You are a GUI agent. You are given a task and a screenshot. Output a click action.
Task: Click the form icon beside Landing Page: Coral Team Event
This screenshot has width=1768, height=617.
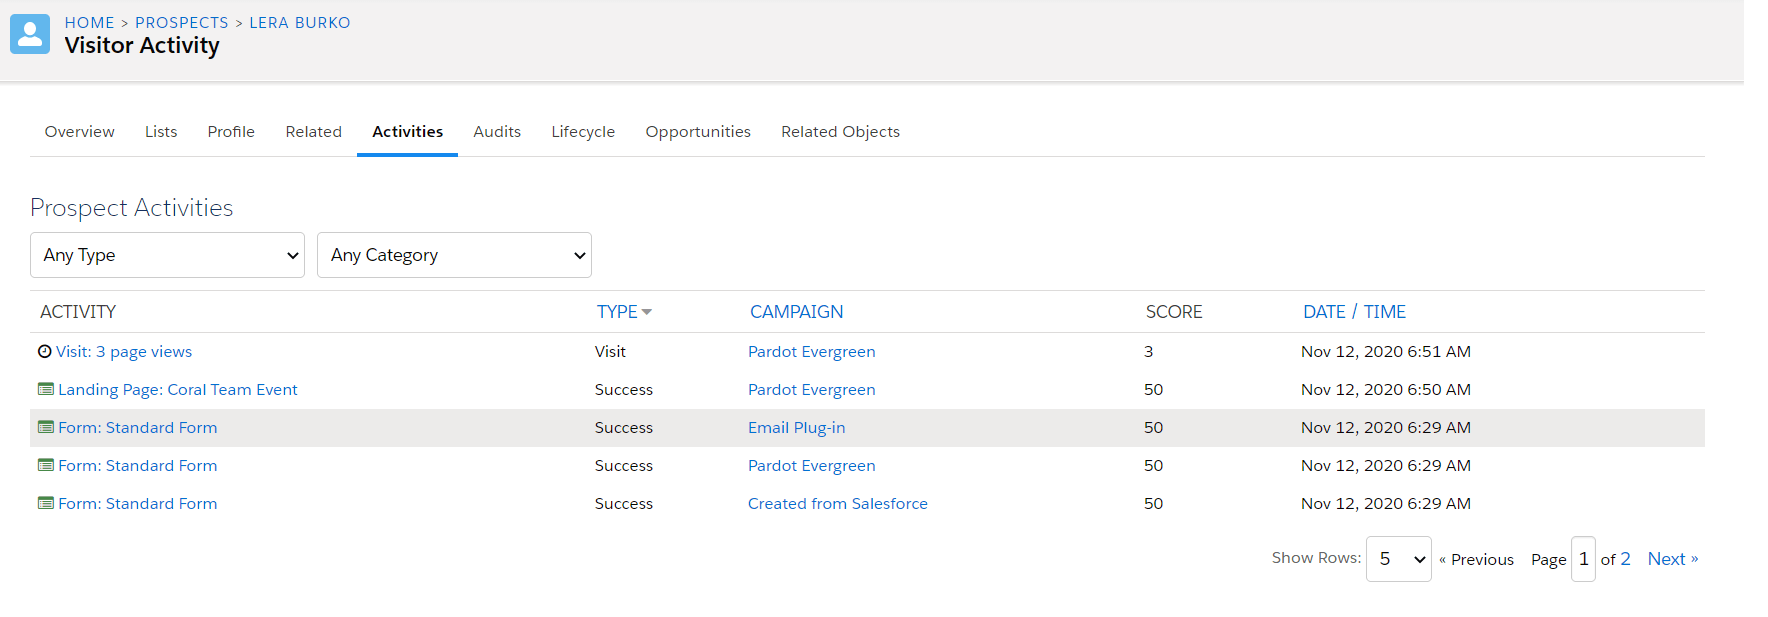(46, 389)
